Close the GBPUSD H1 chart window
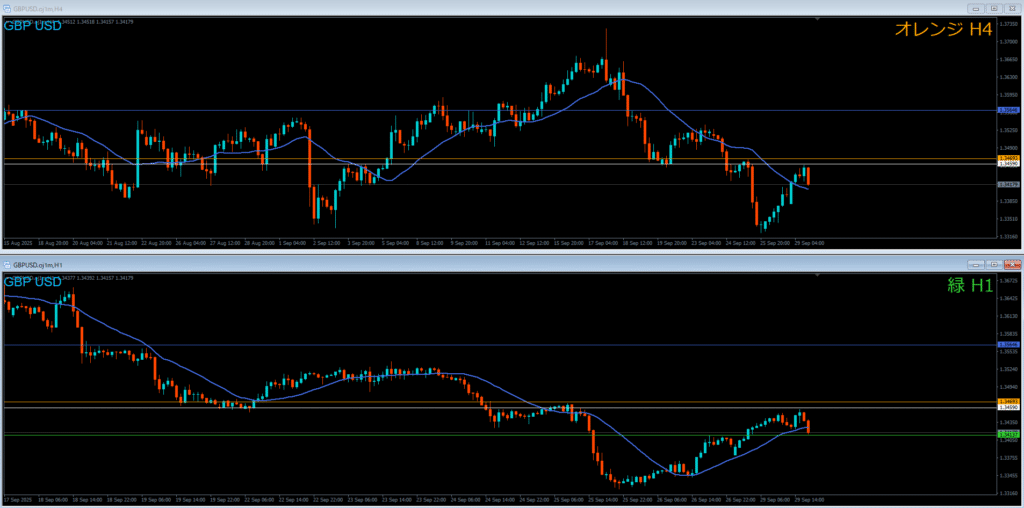This screenshot has width=1024, height=508. (x=1010, y=264)
